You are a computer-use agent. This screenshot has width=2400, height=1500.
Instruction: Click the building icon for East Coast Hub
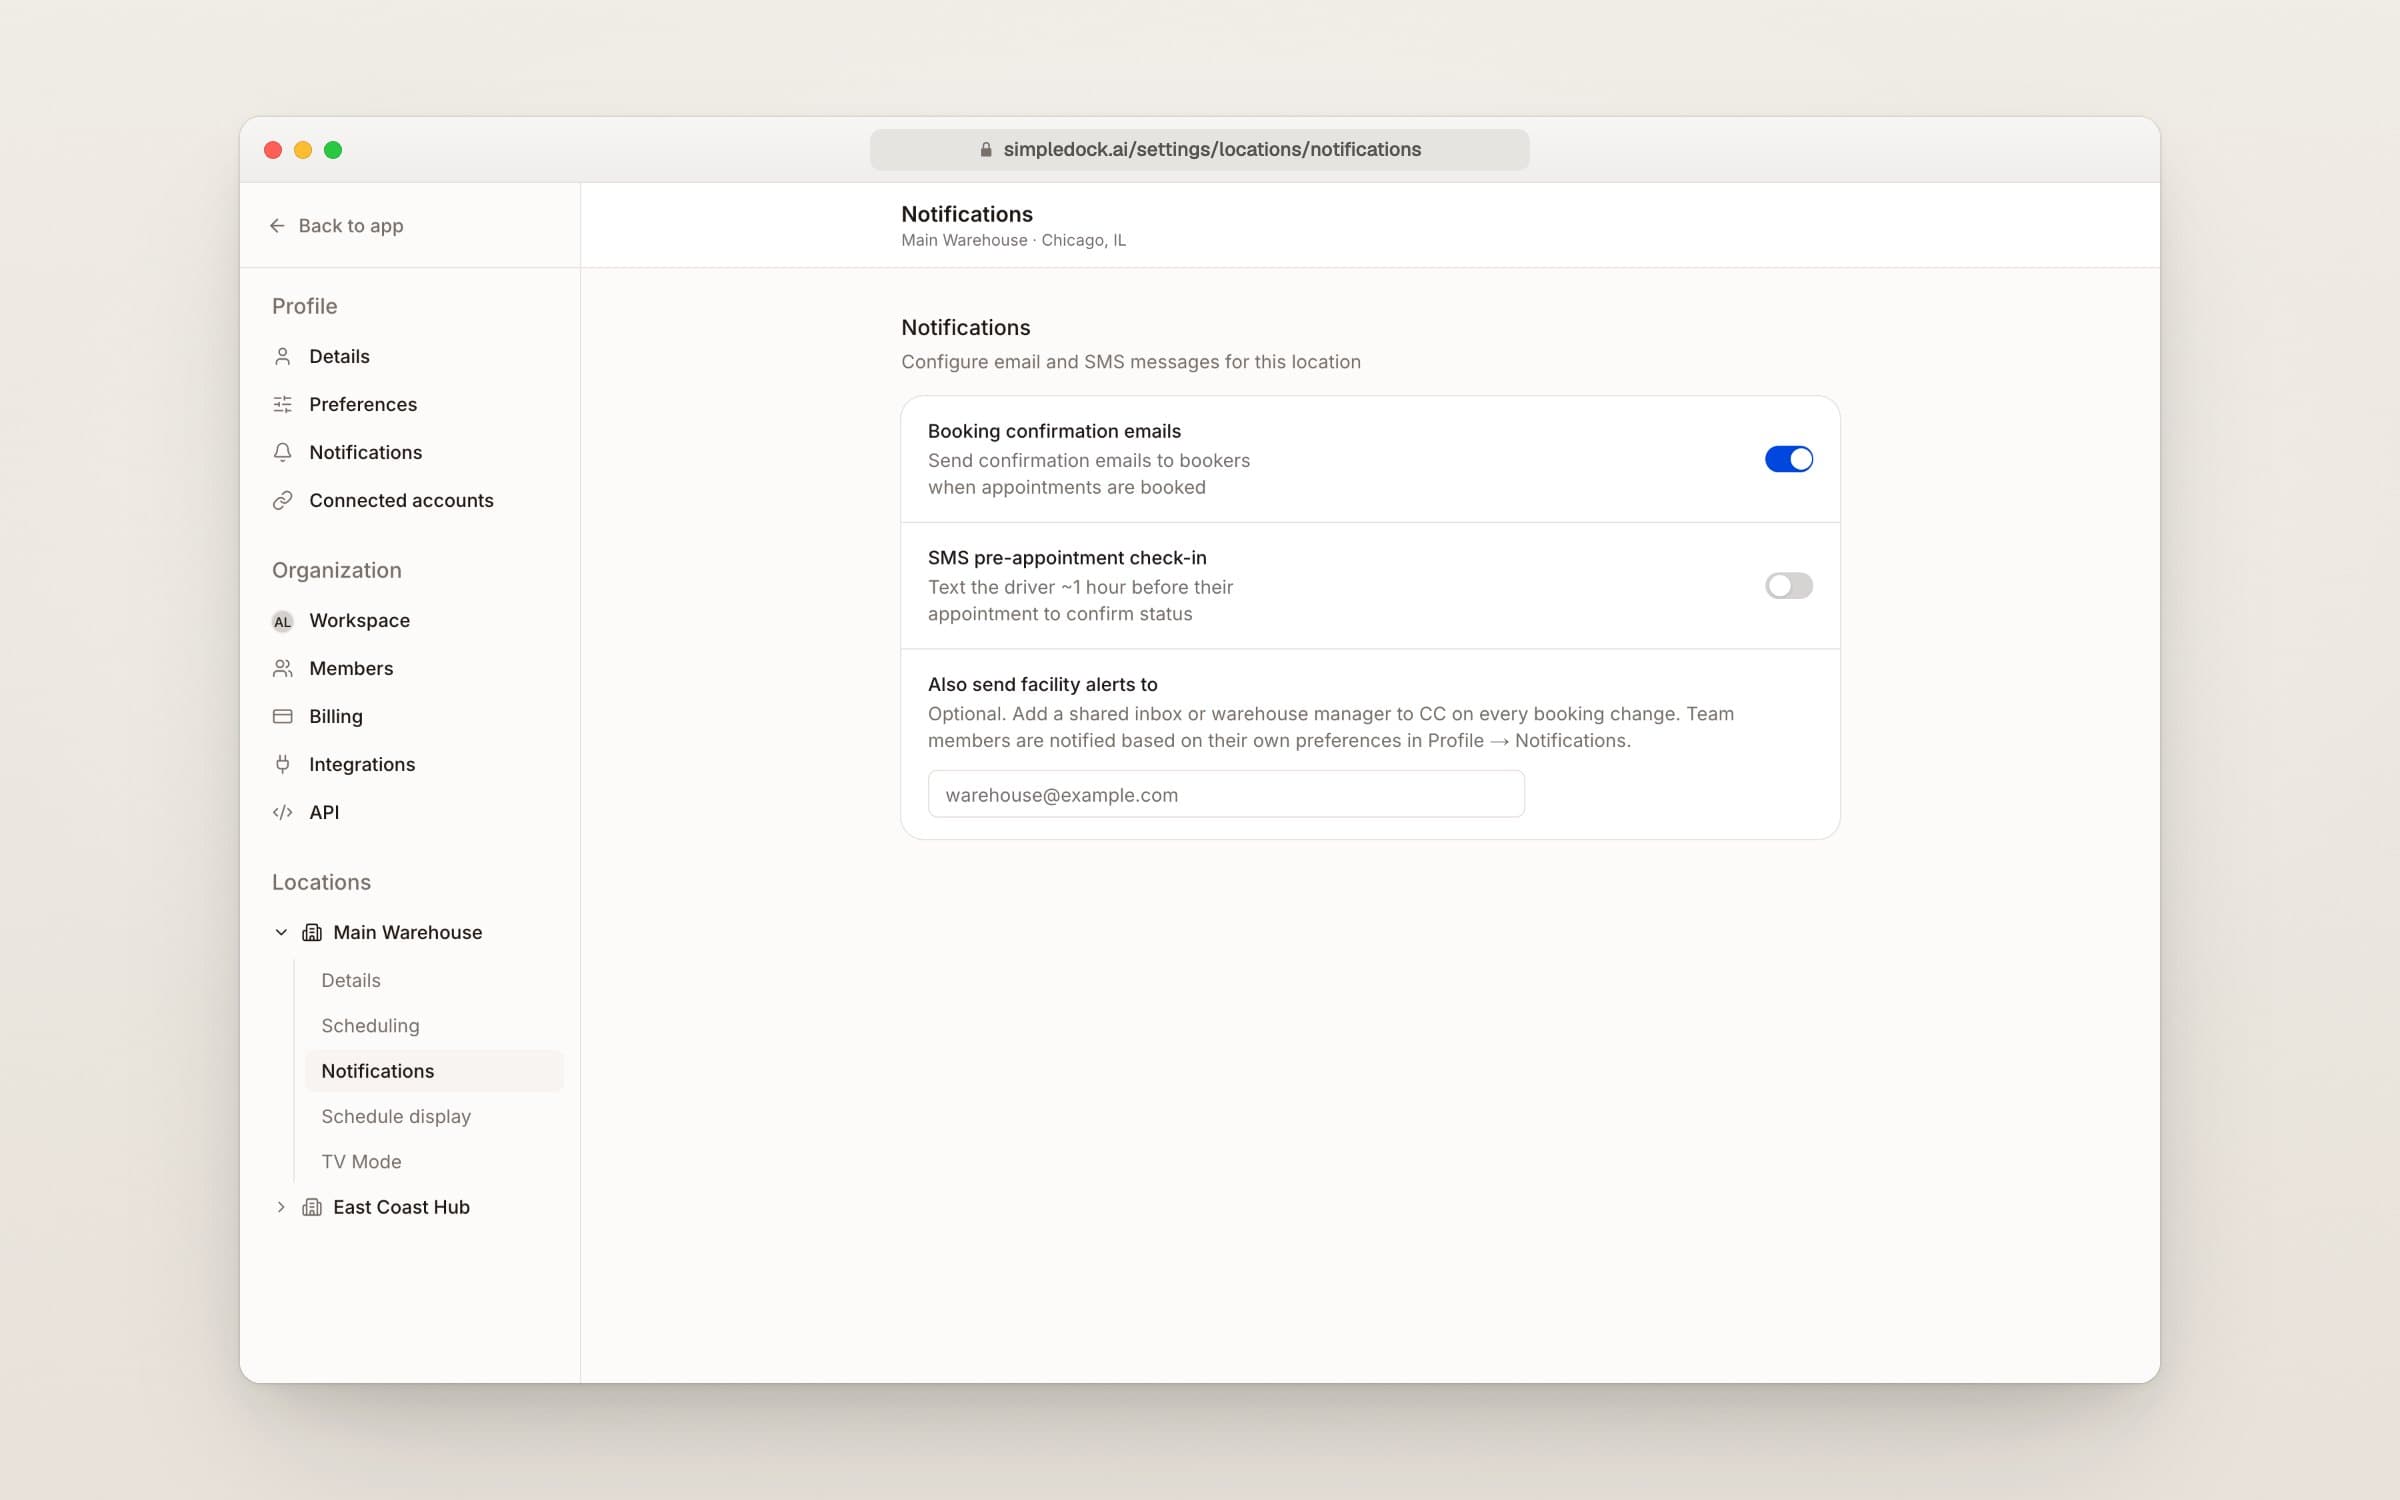click(x=312, y=1207)
